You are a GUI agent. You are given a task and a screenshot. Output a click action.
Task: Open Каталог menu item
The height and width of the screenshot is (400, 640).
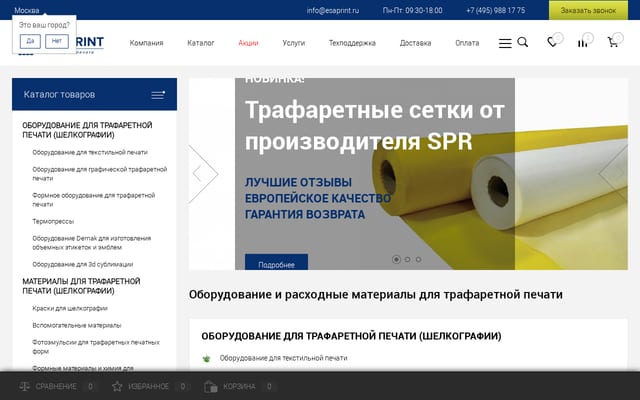click(200, 43)
